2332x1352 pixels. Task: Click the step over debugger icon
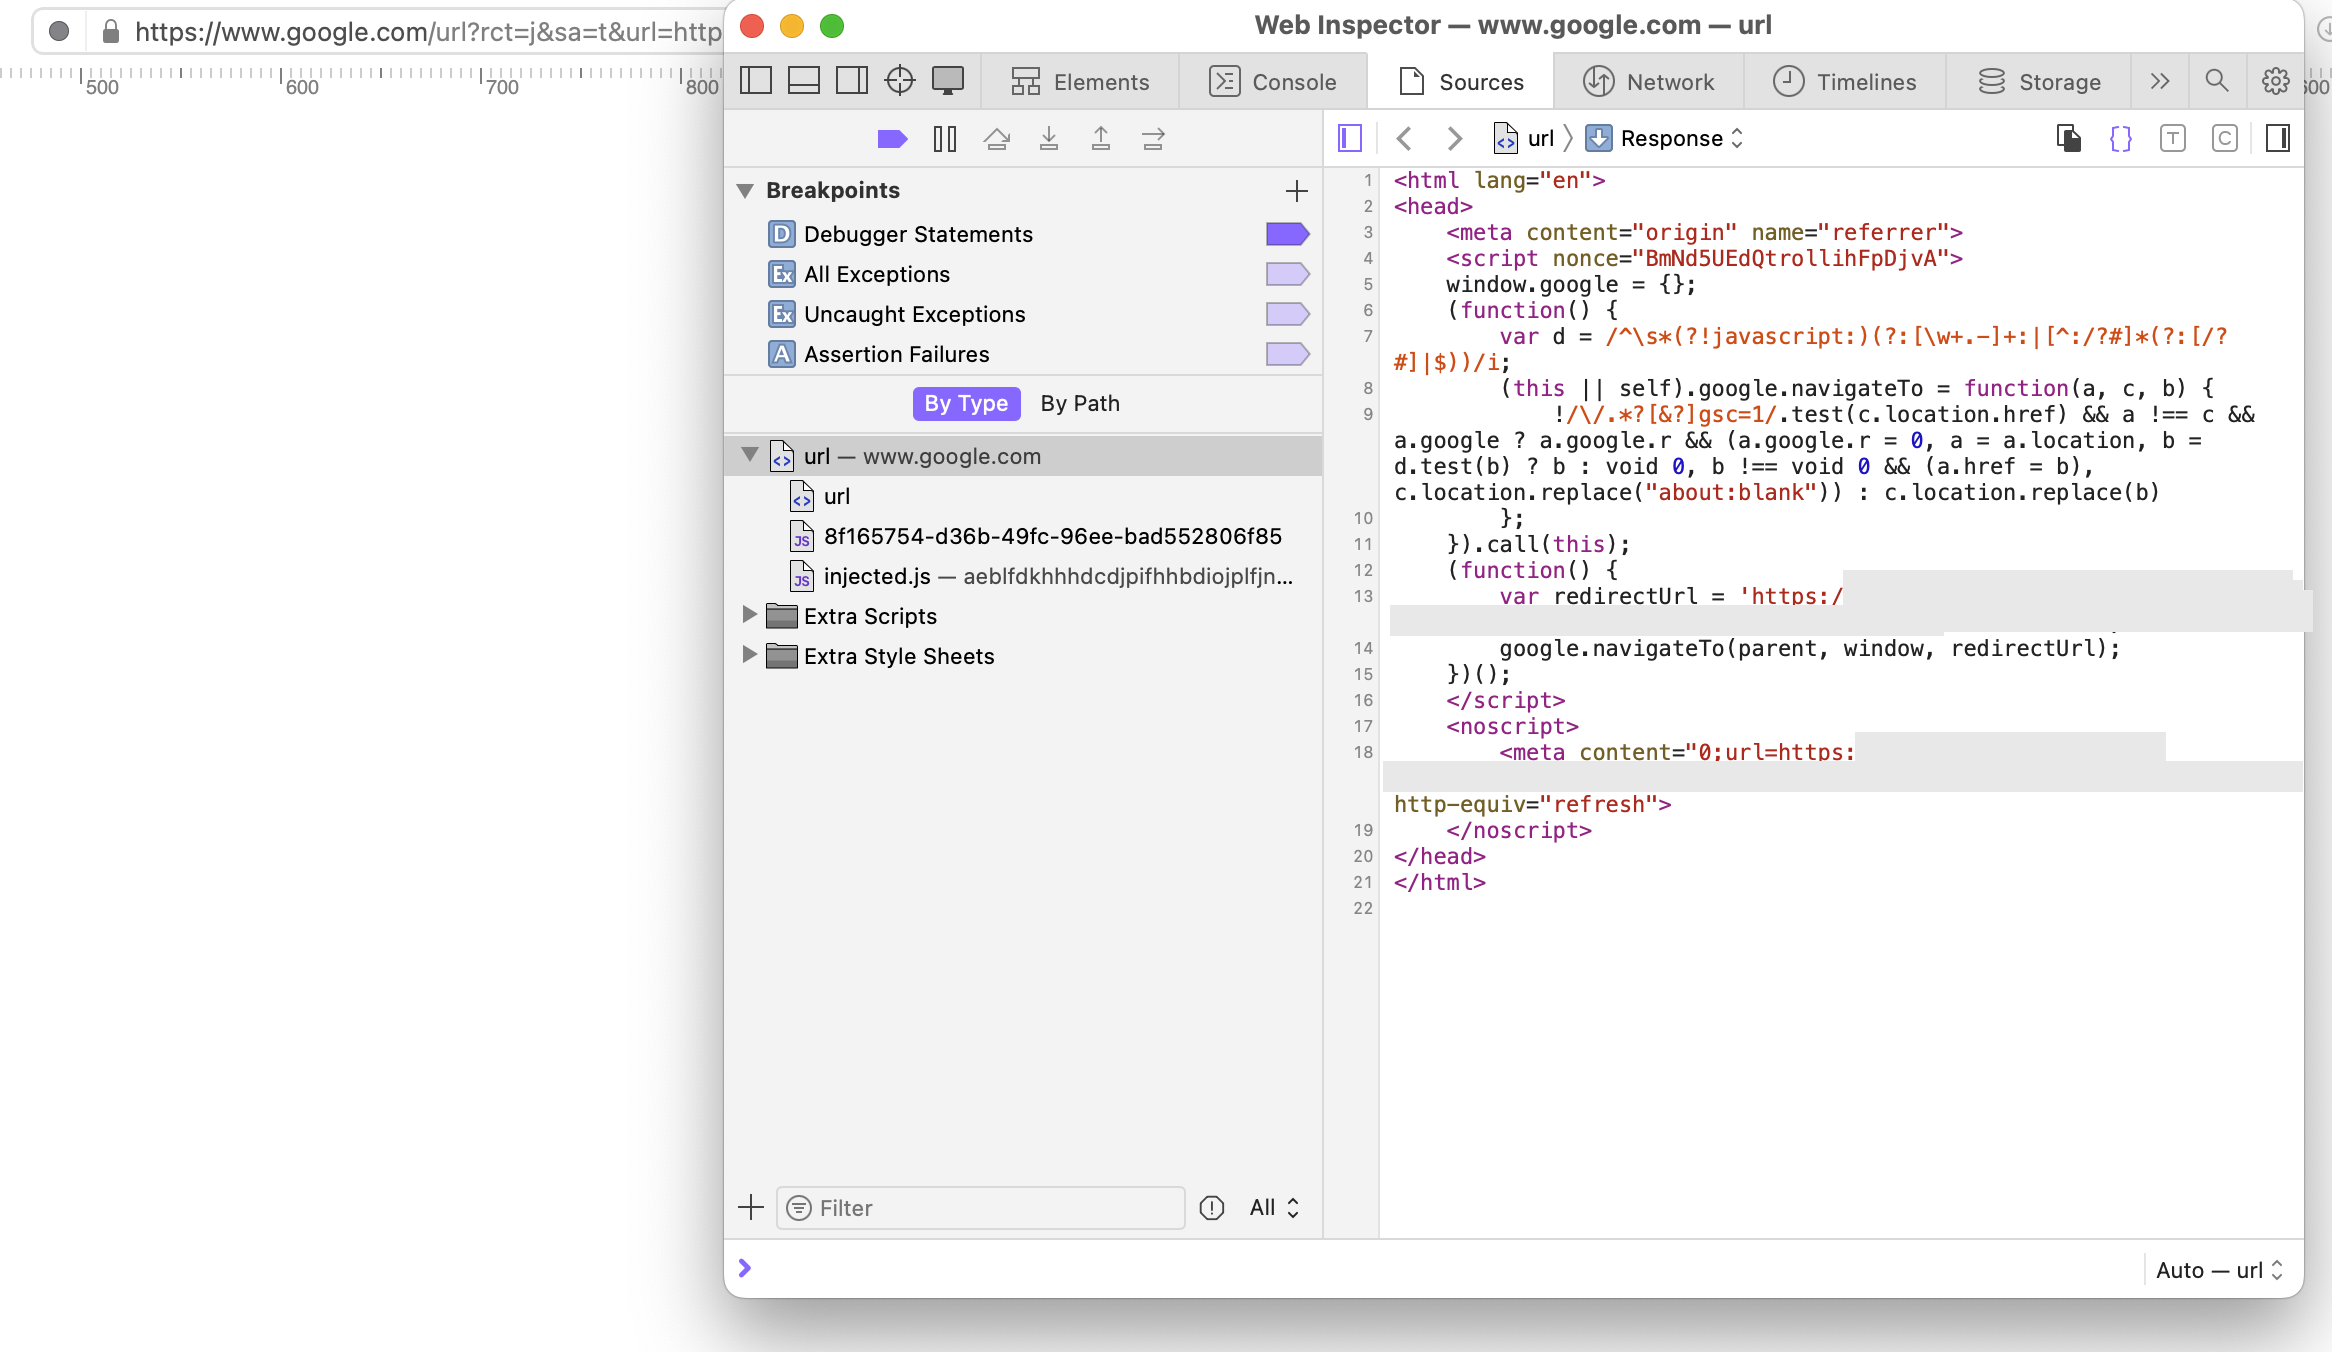996,139
